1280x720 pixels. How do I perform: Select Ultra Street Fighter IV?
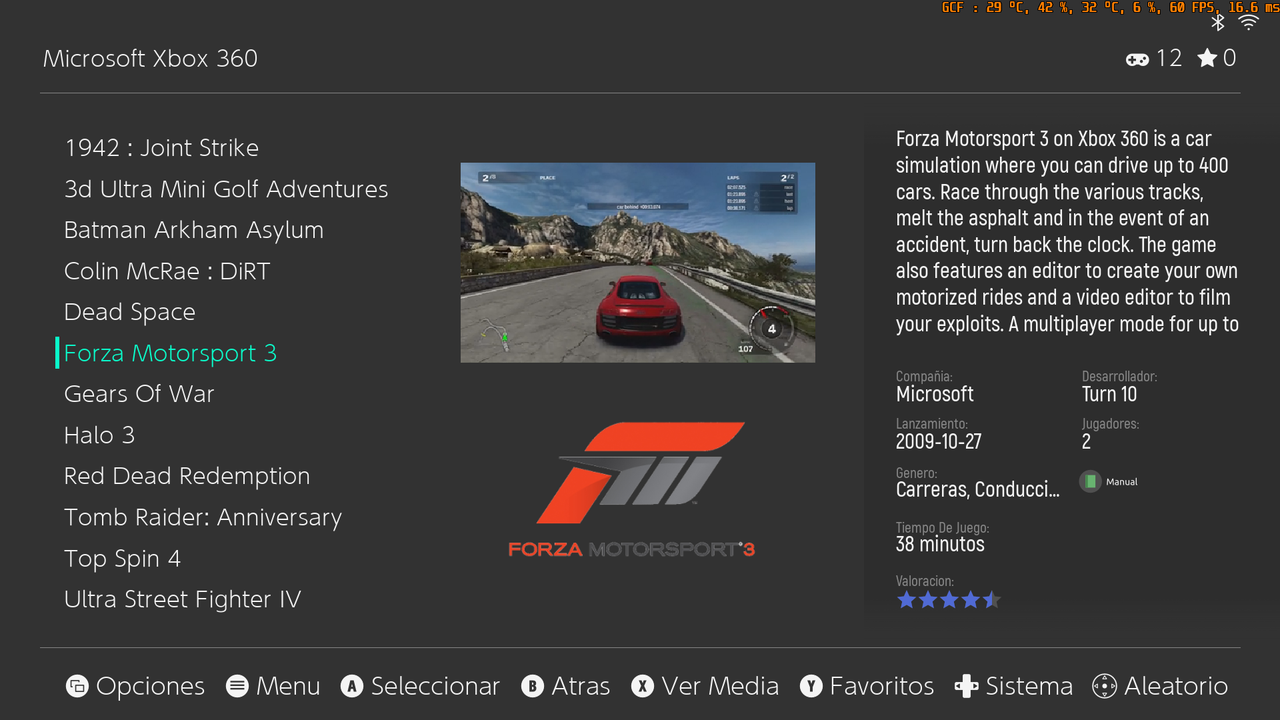182,599
